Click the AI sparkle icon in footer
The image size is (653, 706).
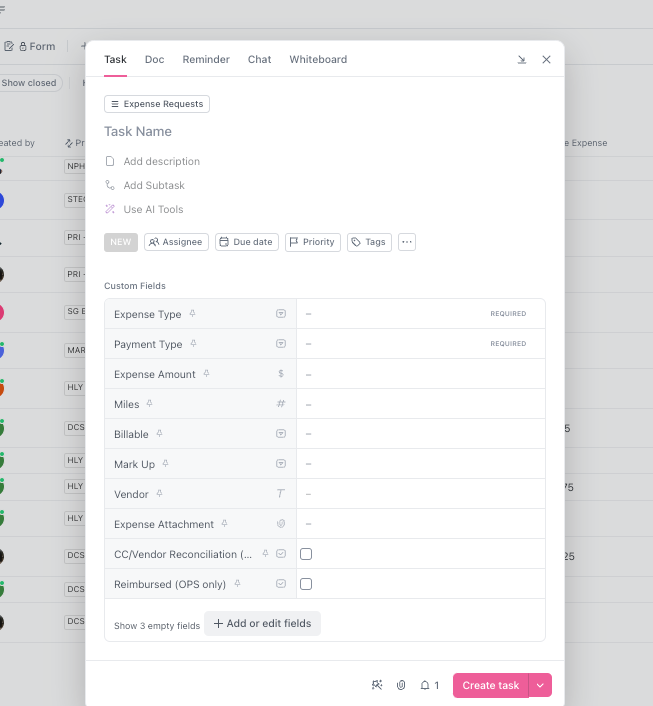pos(377,685)
